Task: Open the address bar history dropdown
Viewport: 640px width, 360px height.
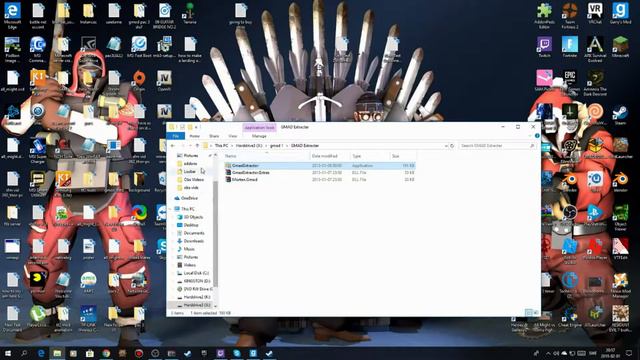Action: coord(446,146)
